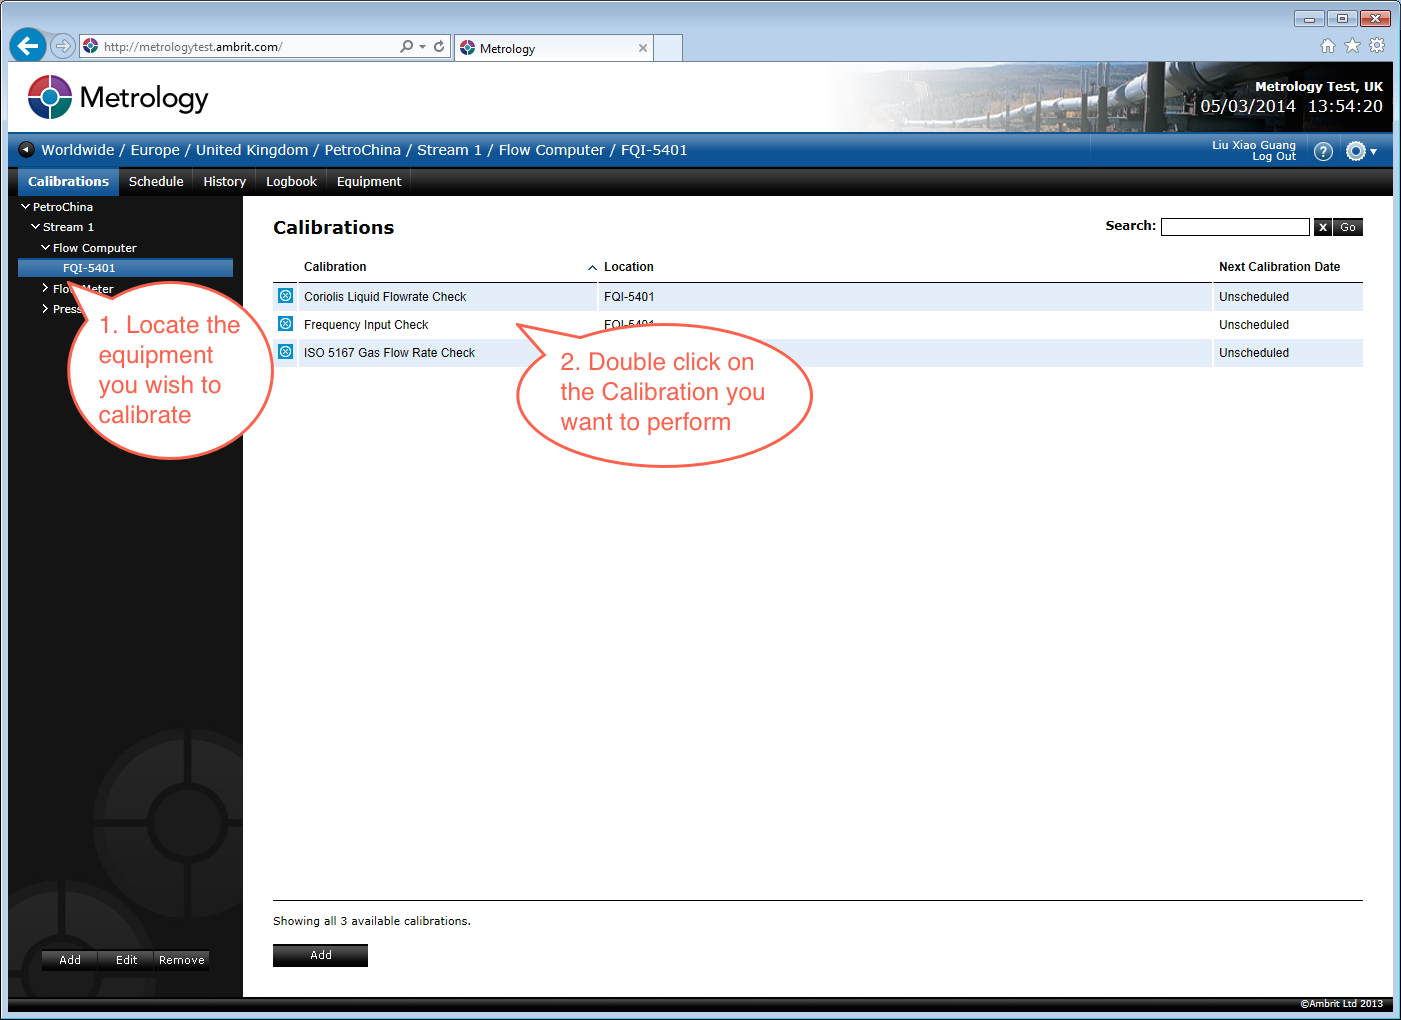Switch to the Schedule tab
This screenshot has width=1401, height=1020.
[156, 181]
